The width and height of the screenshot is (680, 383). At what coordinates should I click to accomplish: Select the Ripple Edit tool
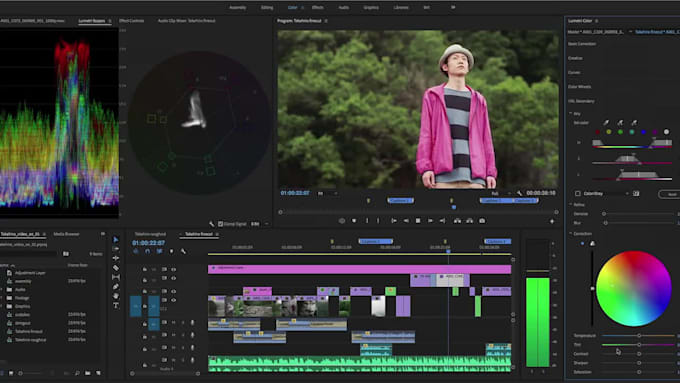click(x=116, y=258)
